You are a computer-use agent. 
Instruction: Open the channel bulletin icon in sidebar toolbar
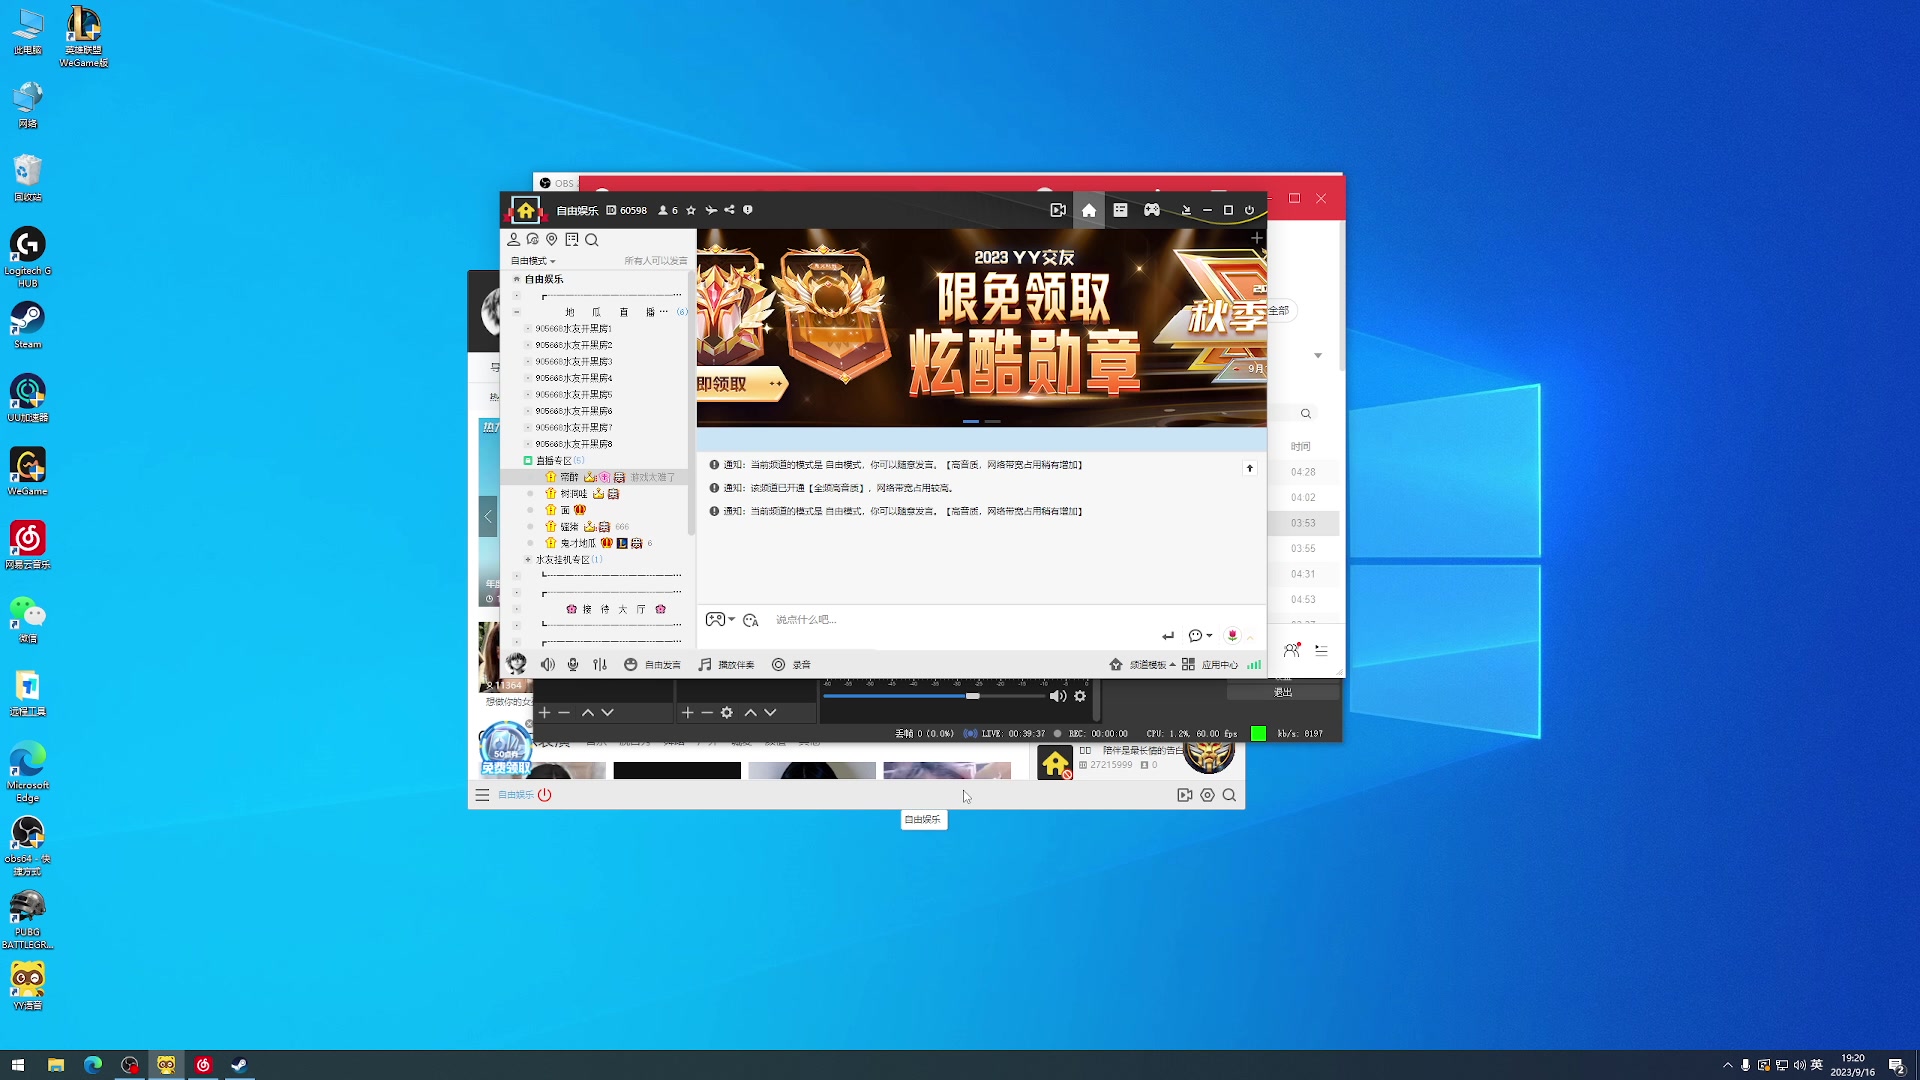pos(572,239)
